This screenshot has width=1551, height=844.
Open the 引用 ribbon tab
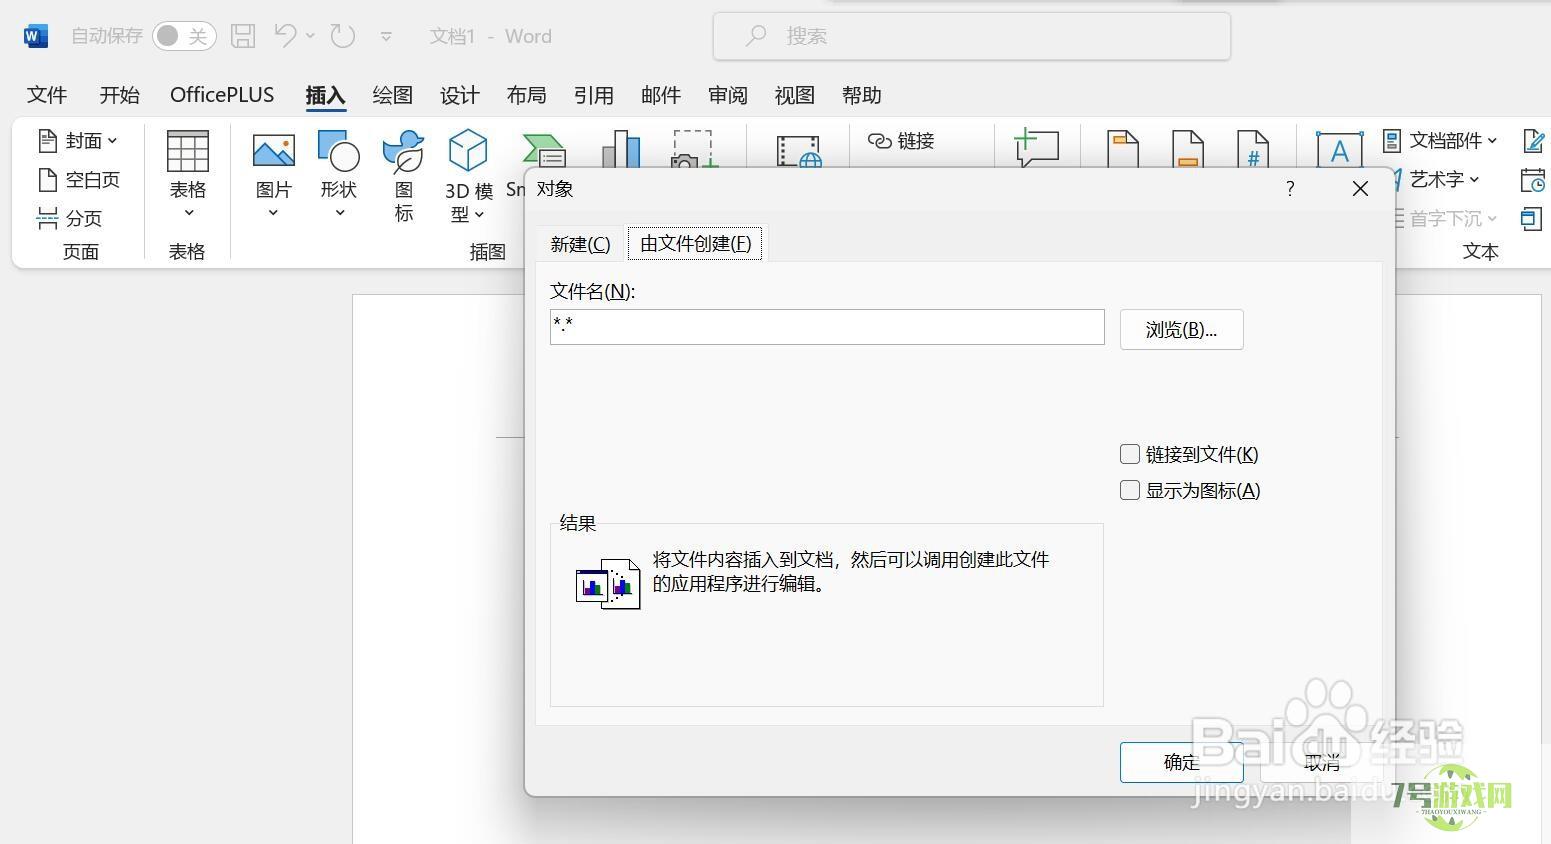point(593,95)
